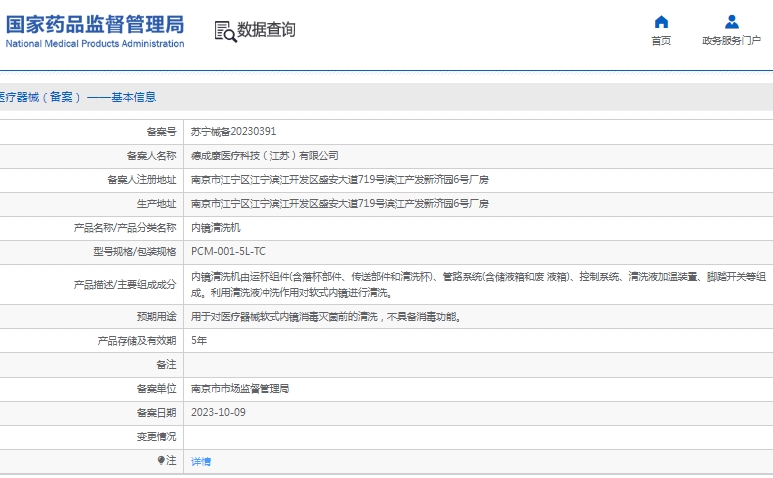This screenshot has height=478, width=773.
Task: Open the 首页 home icon
Action: pos(661,22)
